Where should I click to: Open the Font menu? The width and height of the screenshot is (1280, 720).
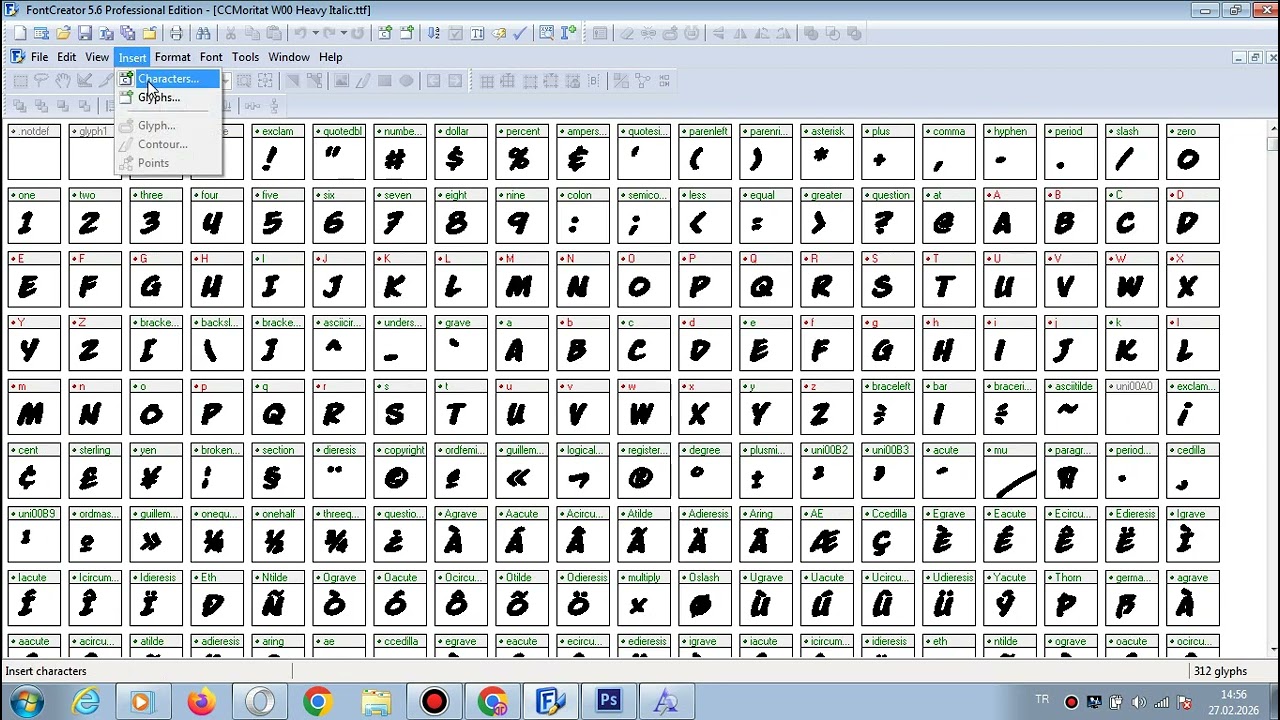[211, 57]
